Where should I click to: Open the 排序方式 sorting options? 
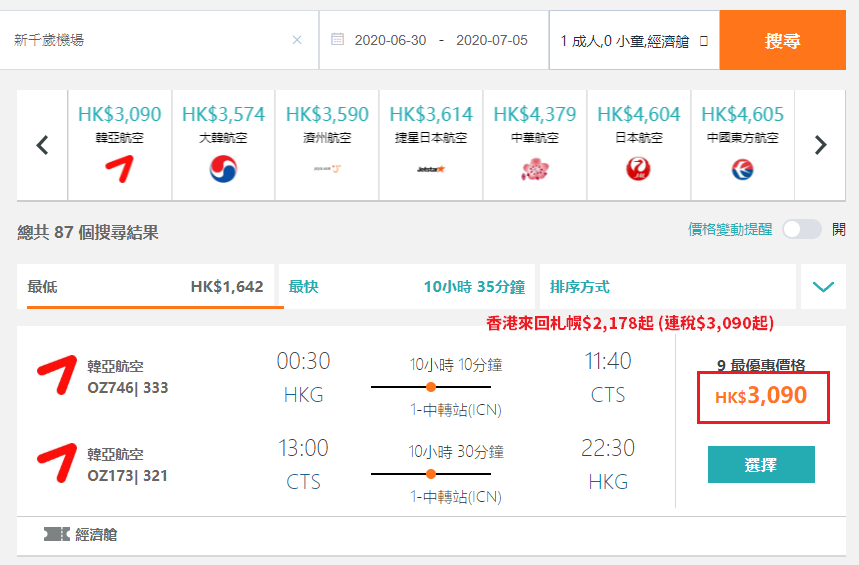click(667, 287)
